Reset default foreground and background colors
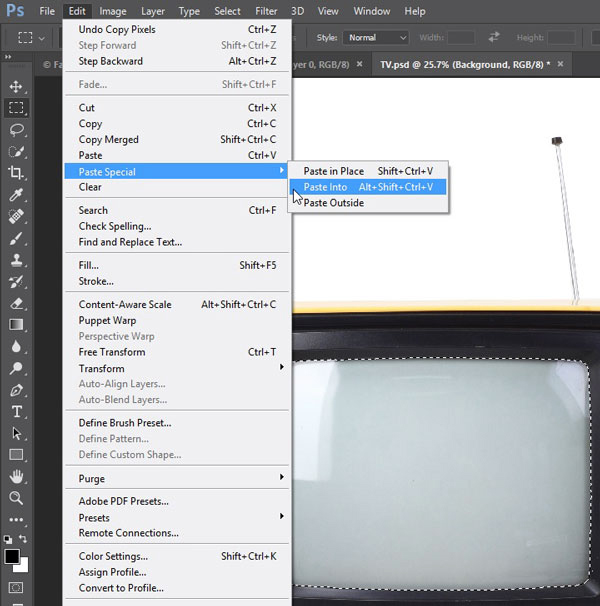Screen dimensions: 600x606 [7, 539]
